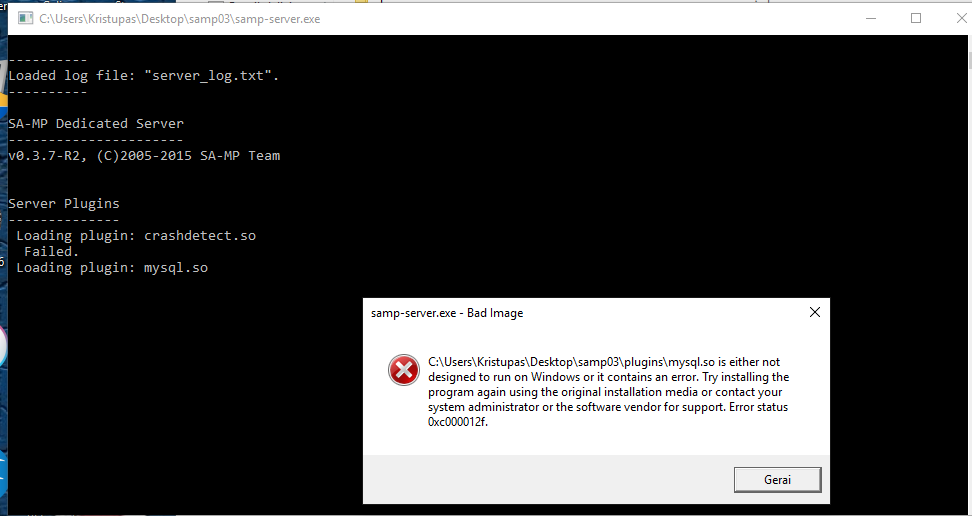972x516 pixels.
Task: Click the v0.3.7-R2 version line
Action: tap(144, 156)
